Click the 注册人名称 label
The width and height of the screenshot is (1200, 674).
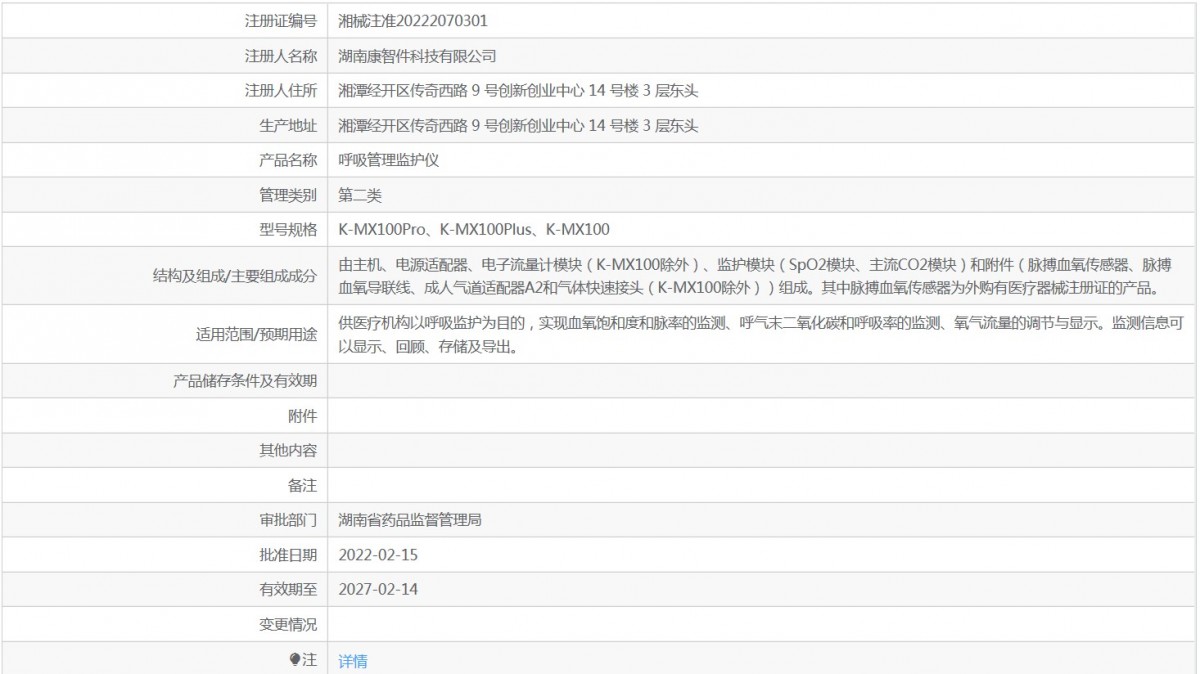281,56
